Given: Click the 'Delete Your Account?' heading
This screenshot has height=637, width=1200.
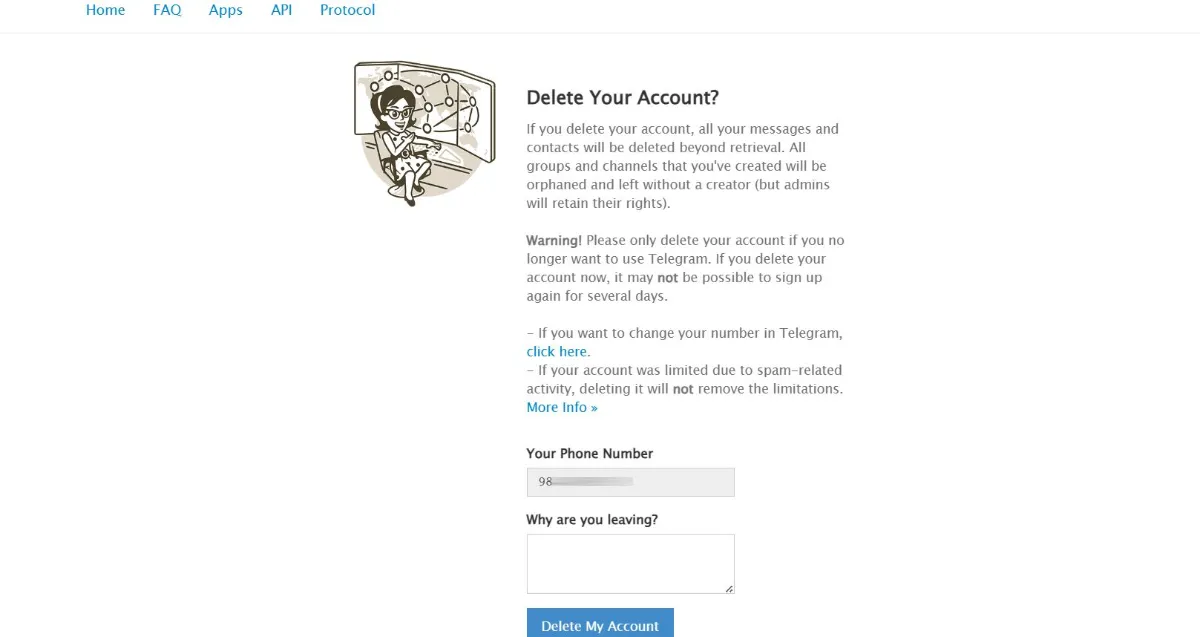Looking at the screenshot, I should tap(623, 98).
